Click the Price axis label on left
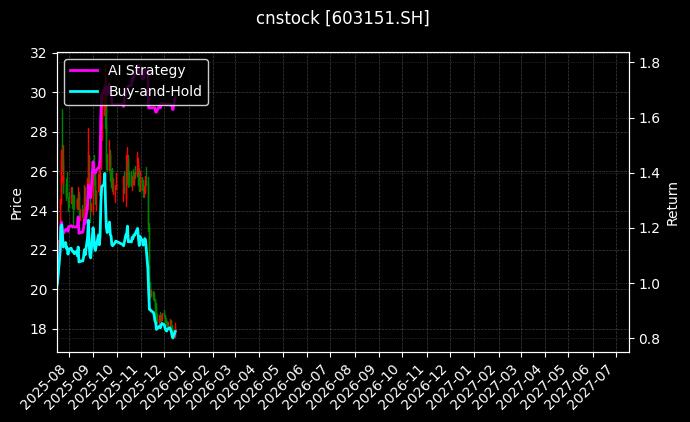 coord(16,202)
